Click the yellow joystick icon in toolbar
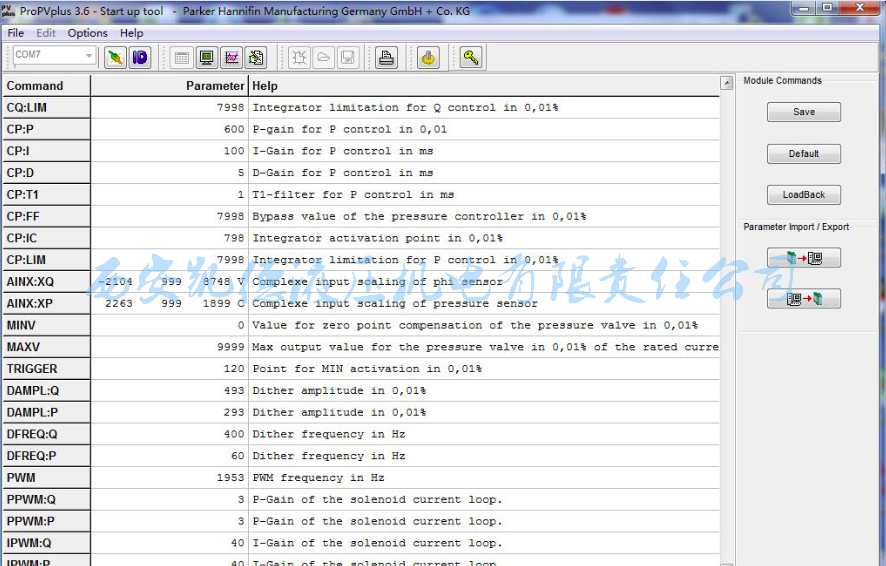Screen dimensions: 886x566 [428, 57]
